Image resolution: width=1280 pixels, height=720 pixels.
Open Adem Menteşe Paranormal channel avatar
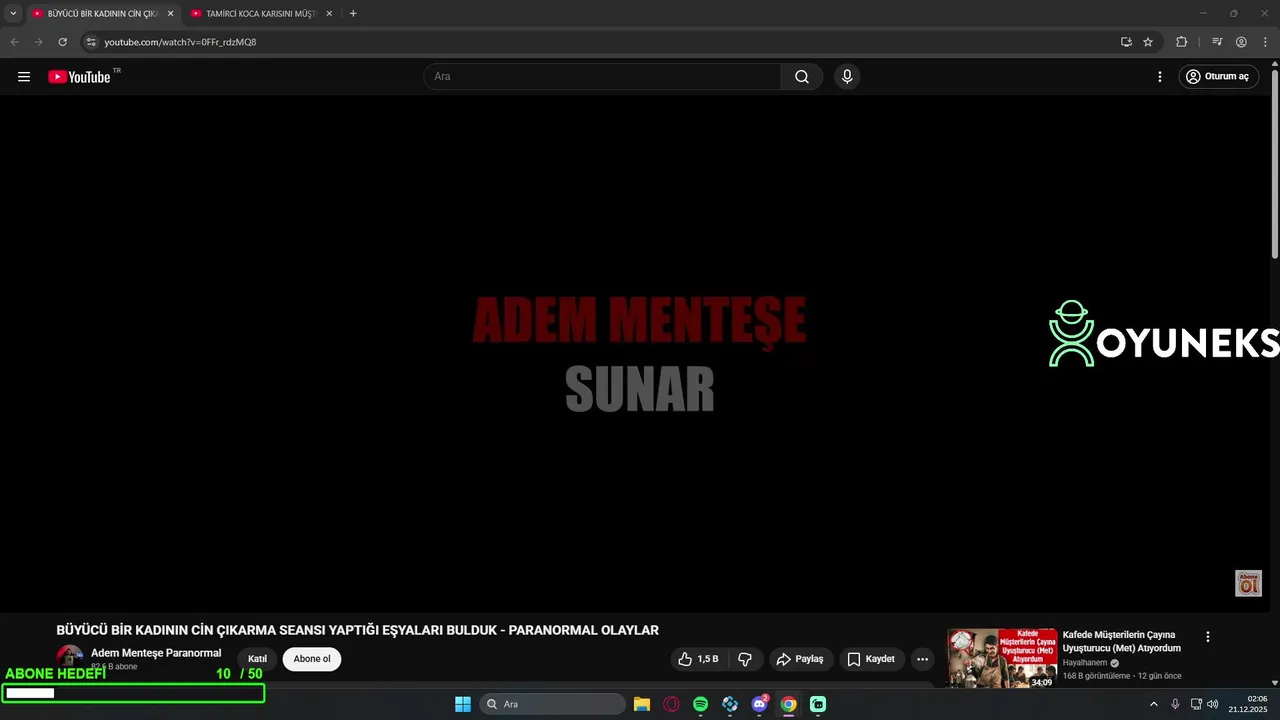click(x=70, y=658)
